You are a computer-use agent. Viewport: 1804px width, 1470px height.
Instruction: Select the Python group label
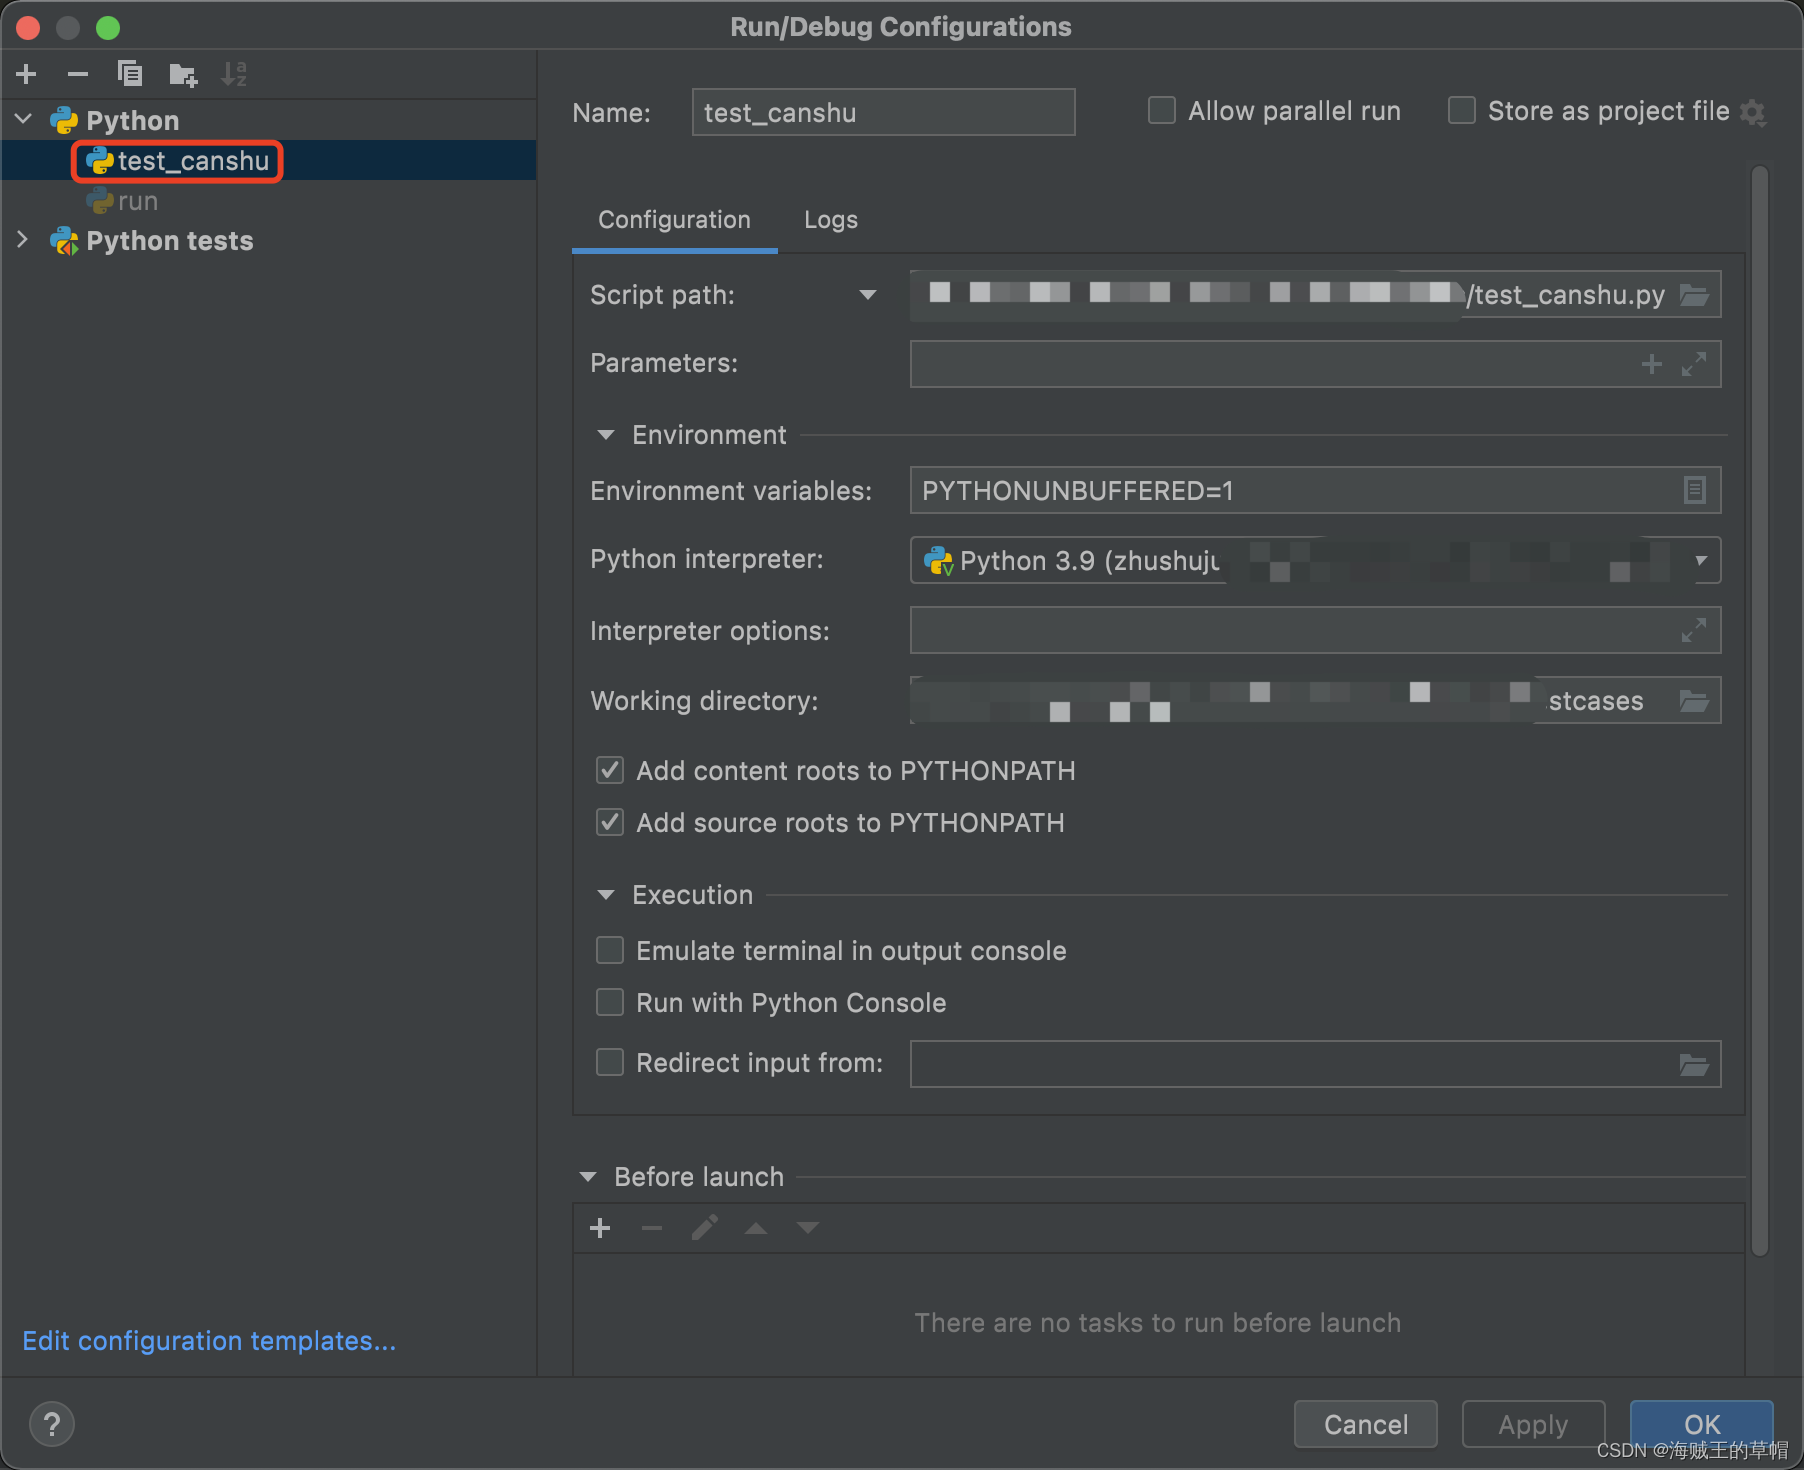tap(132, 121)
